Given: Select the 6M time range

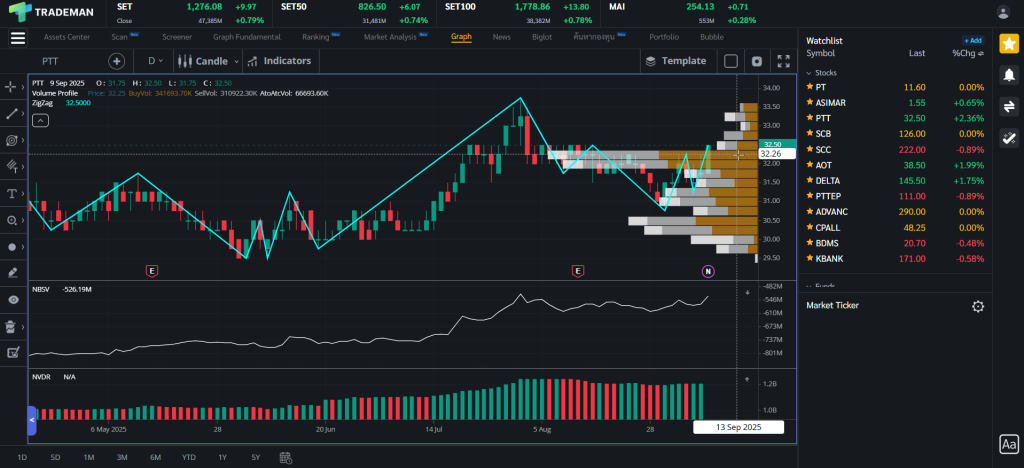Looking at the screenshot, I should click(x=155, y=457).
